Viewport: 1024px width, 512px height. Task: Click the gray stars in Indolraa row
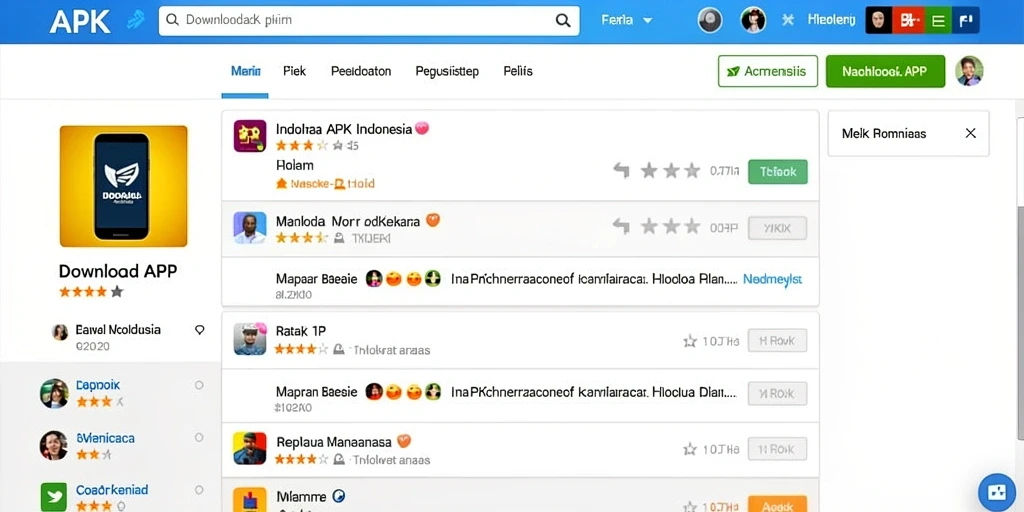(670, 171)
